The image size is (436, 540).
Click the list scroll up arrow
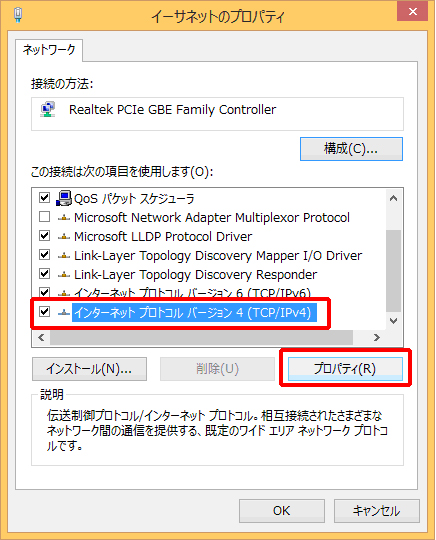pyautogui.click(x=393, y=198)
